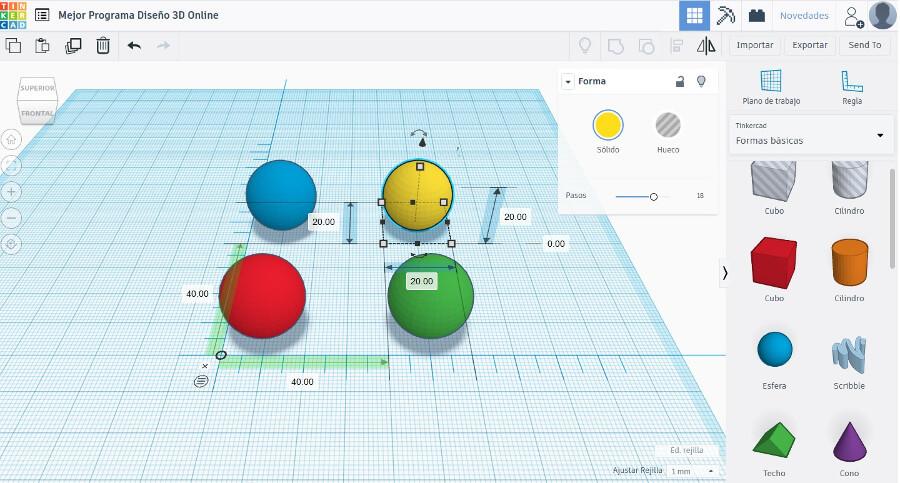This screenshot has width=900, height=483.
Task: Delete selection with the trash icon
Action: (x=103, y=45)
